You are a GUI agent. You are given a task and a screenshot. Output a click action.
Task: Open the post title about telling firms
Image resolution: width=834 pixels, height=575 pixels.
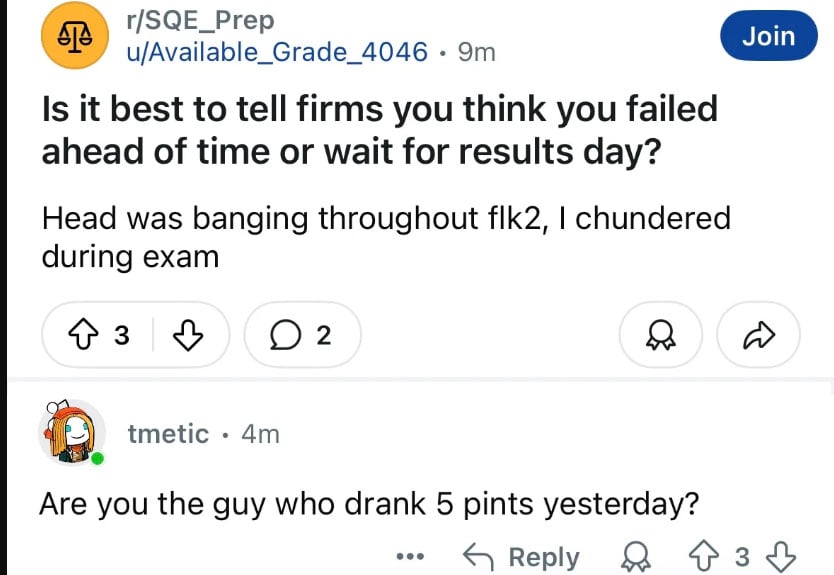(x=380, y=129)
